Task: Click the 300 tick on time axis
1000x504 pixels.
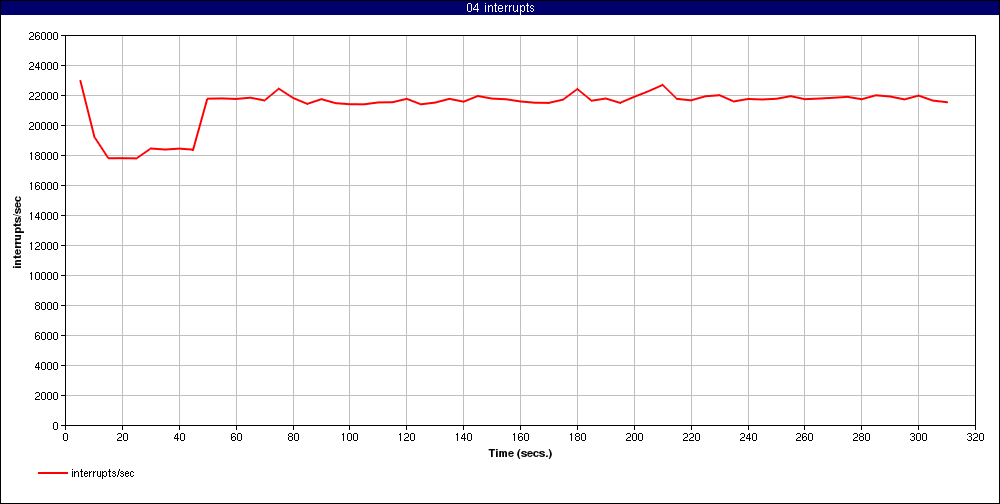Action: 918,438
